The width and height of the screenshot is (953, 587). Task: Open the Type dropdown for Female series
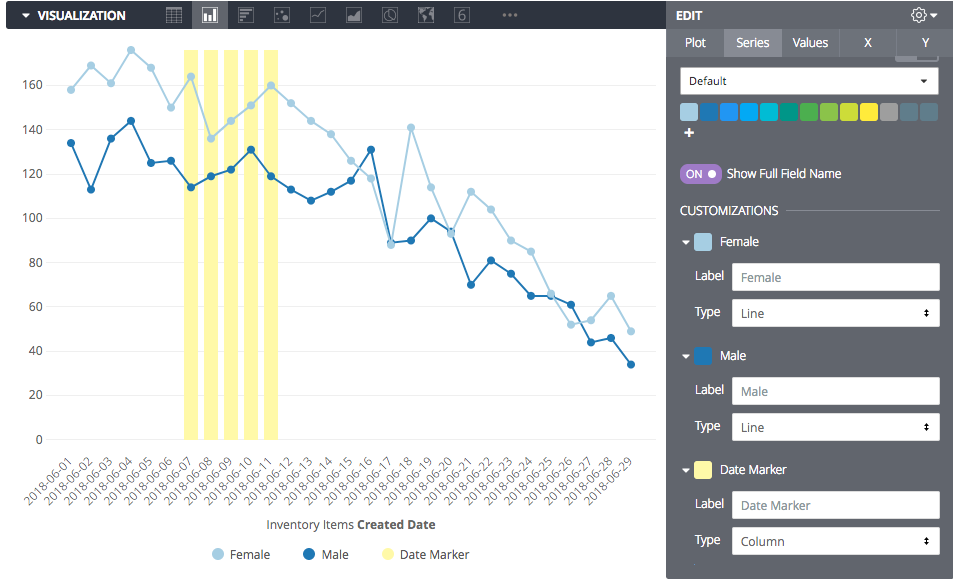click(836, 313)
